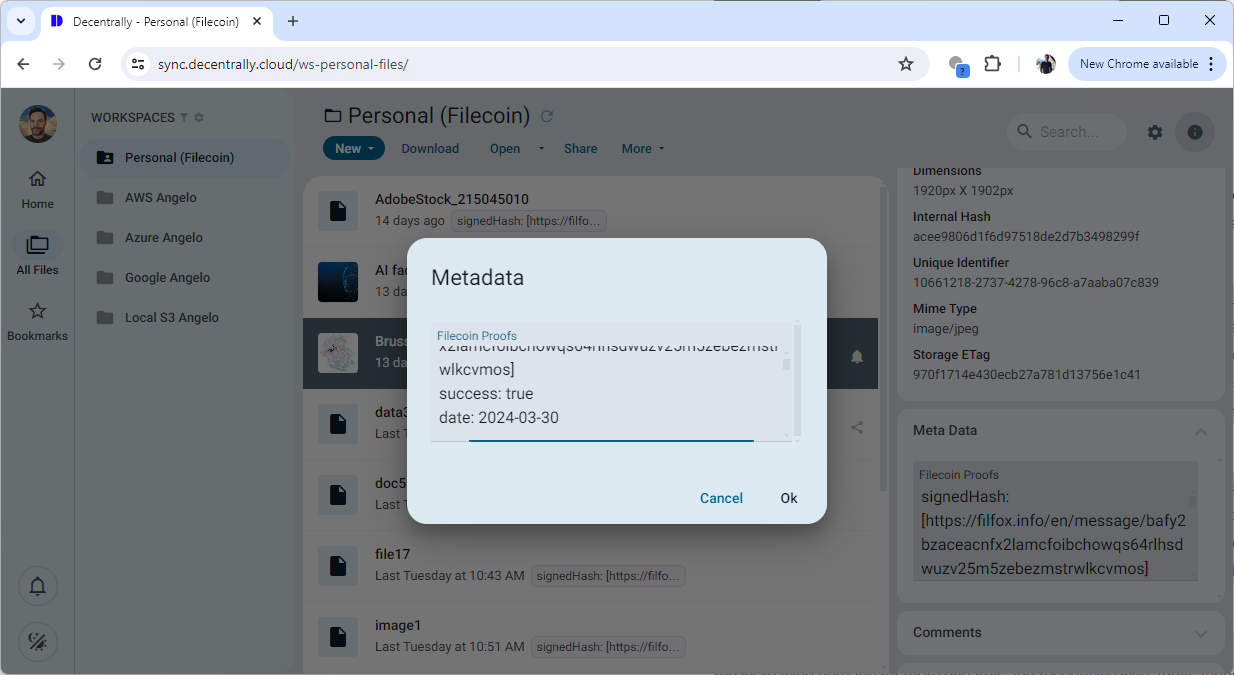Confirm the Metadata dialog with Ok
1234x675 pixels.
click(x=789, y=498)
